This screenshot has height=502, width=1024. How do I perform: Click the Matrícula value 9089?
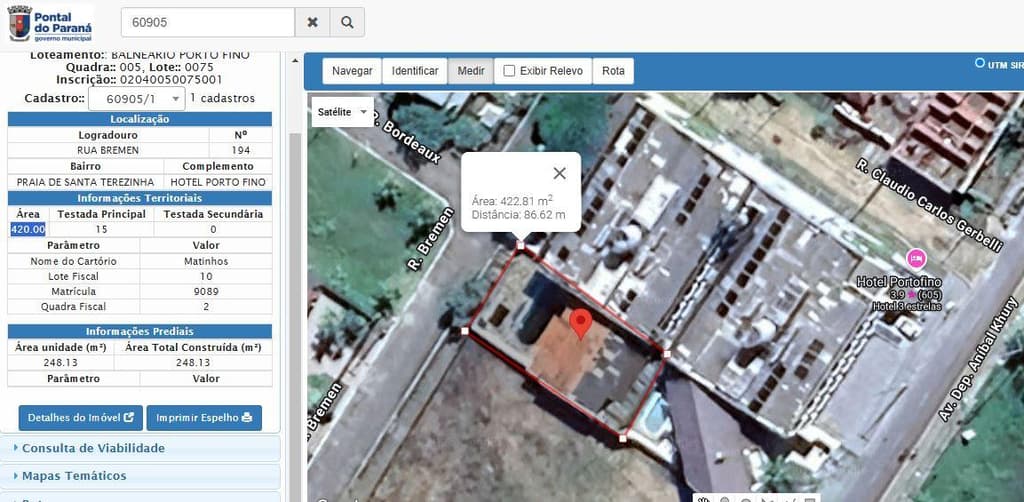tap(206, 292)
